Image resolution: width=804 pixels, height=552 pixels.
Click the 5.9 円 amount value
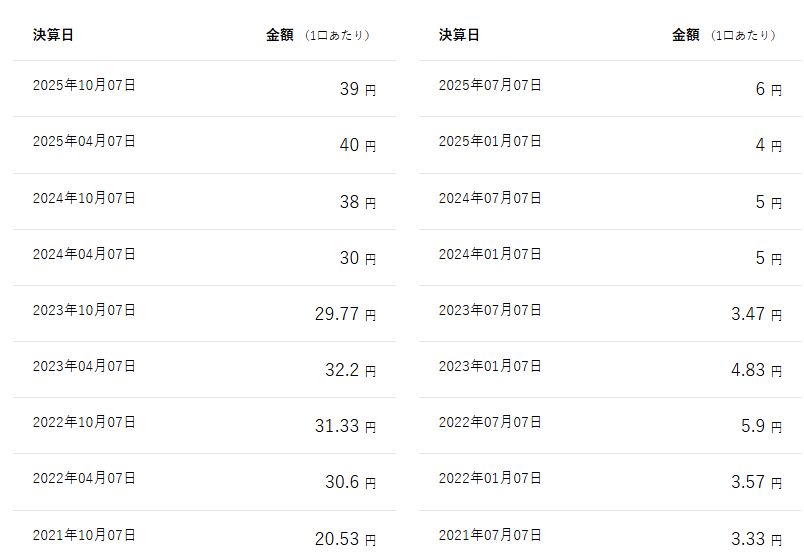tap(761, 426)
